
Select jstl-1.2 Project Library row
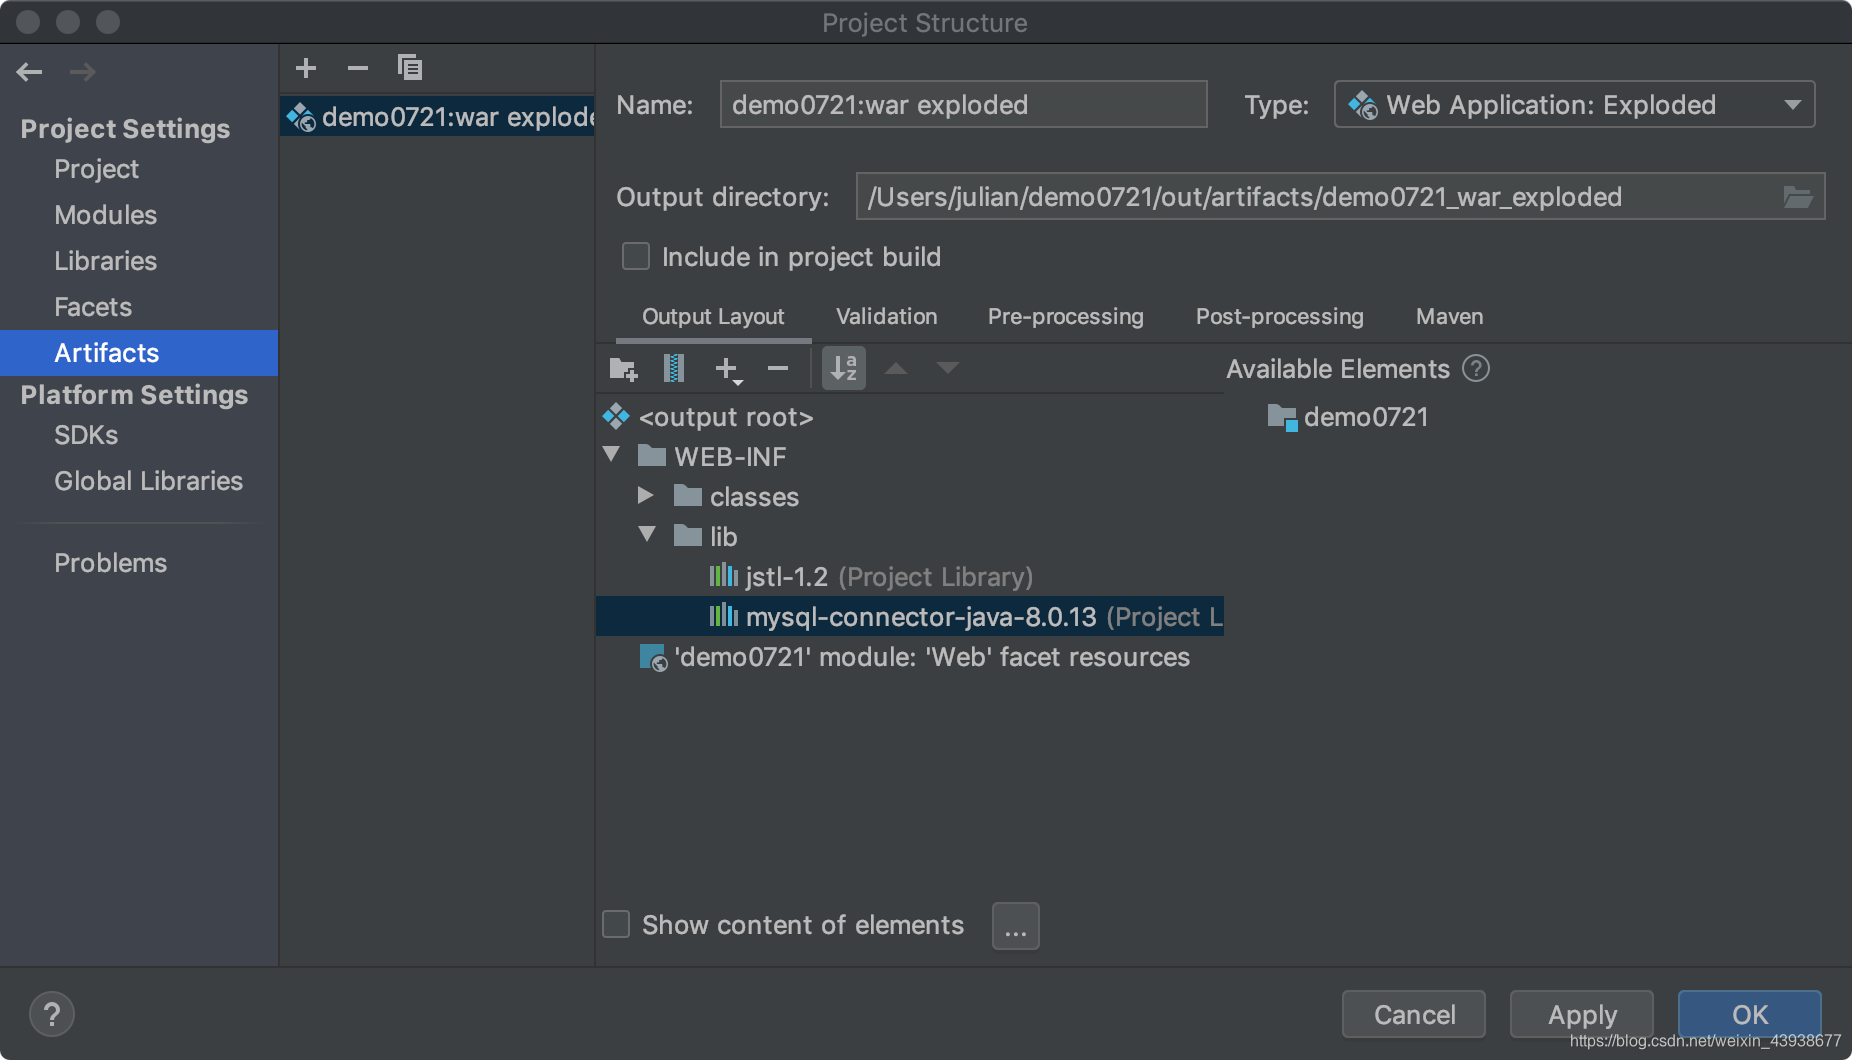click(x=910, y=576)
